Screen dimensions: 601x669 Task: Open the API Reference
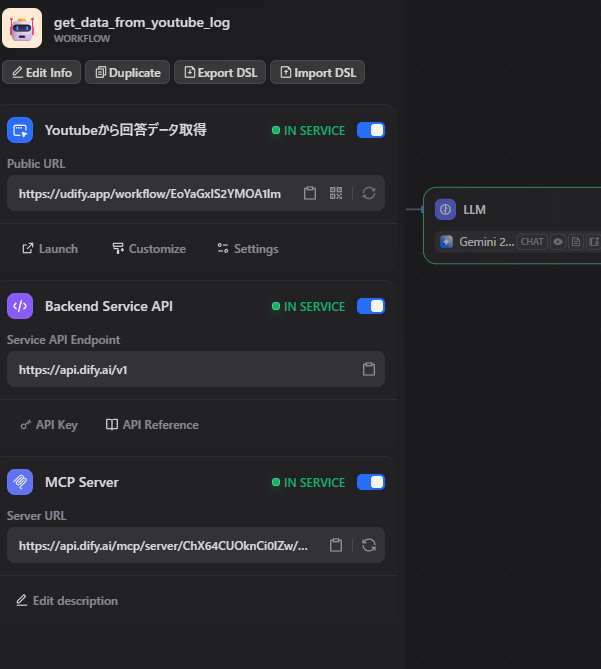(152, 425)
